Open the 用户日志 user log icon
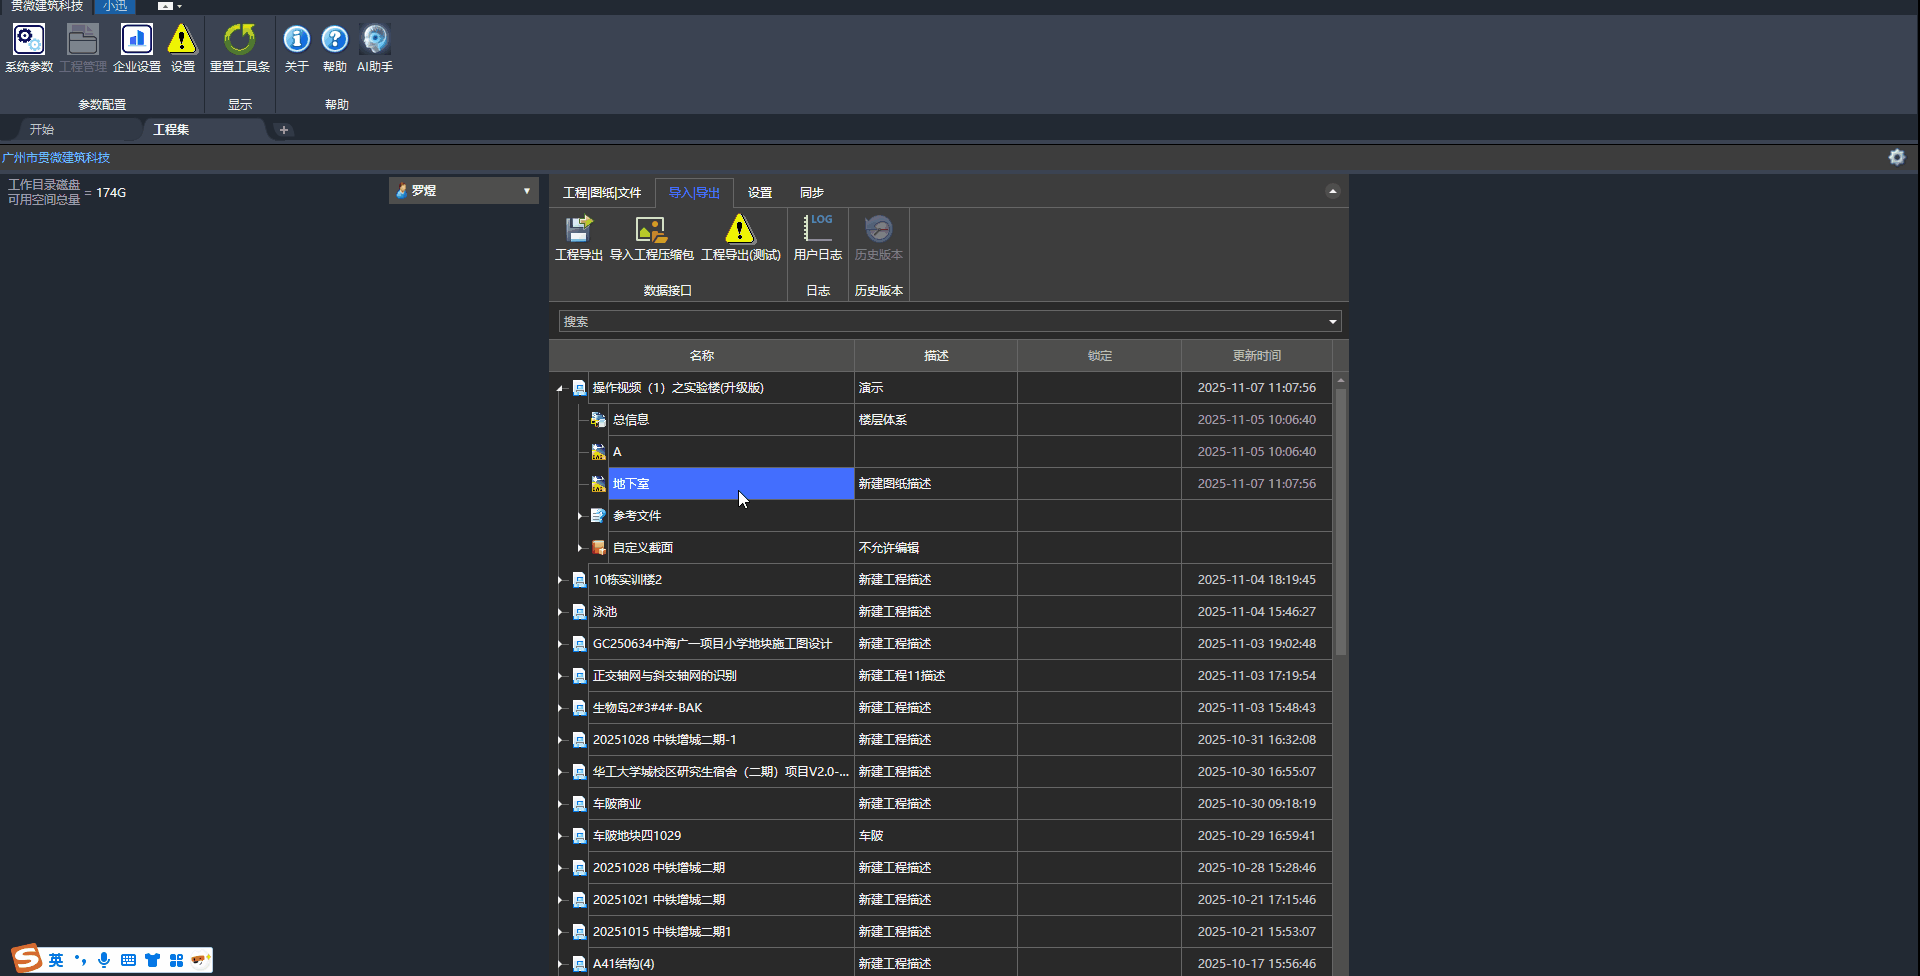Screen dimensions: 1920x976 click(x=817, y=231)
